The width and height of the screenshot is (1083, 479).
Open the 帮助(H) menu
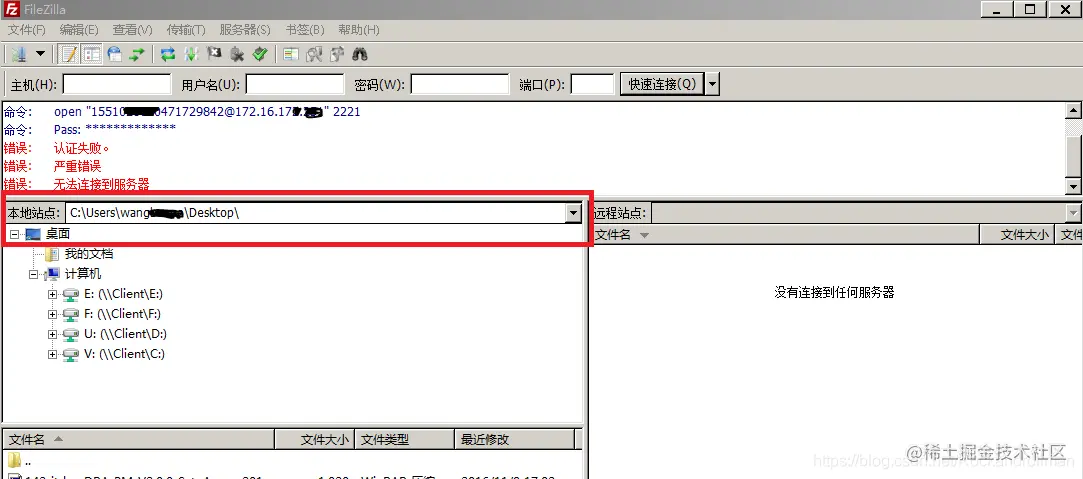359,30
